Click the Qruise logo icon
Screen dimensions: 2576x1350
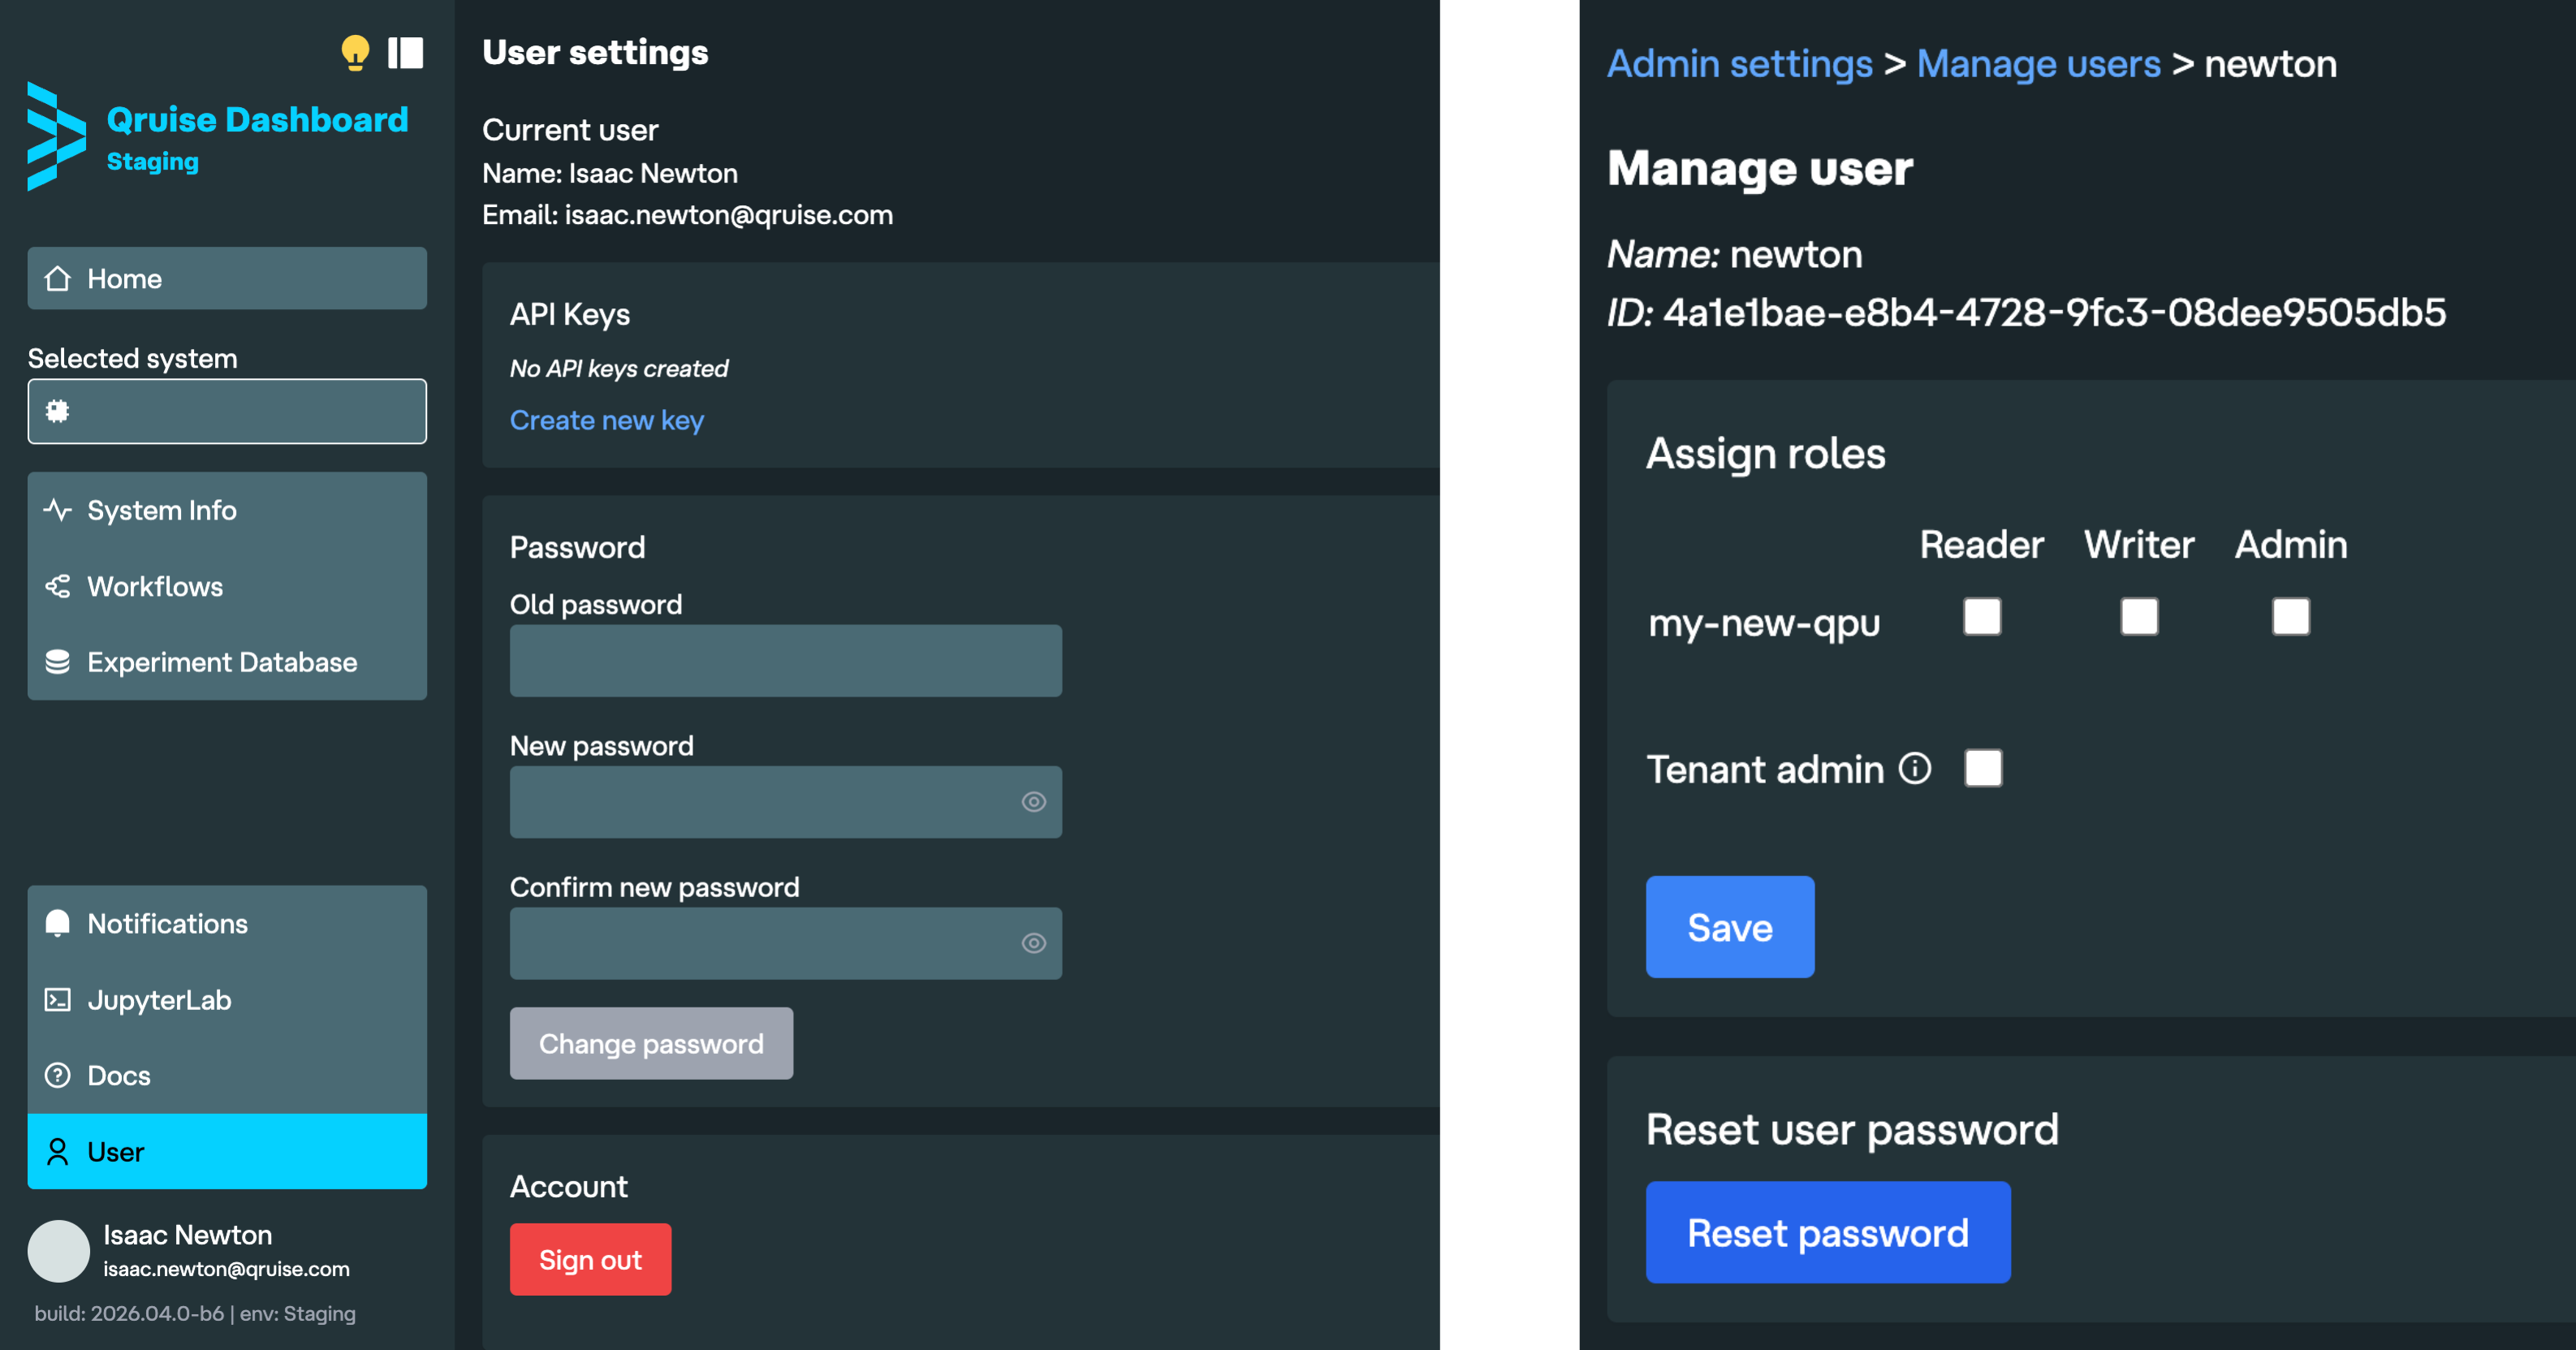[56, 136]
